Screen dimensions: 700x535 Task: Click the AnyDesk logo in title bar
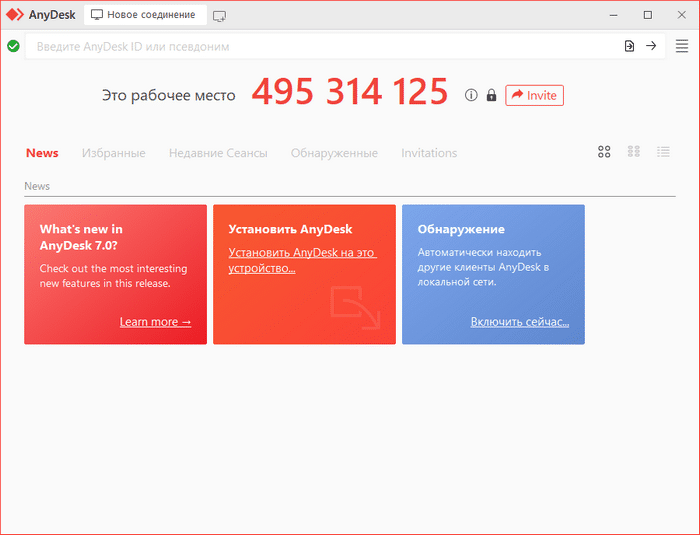[x=15, y=15]
